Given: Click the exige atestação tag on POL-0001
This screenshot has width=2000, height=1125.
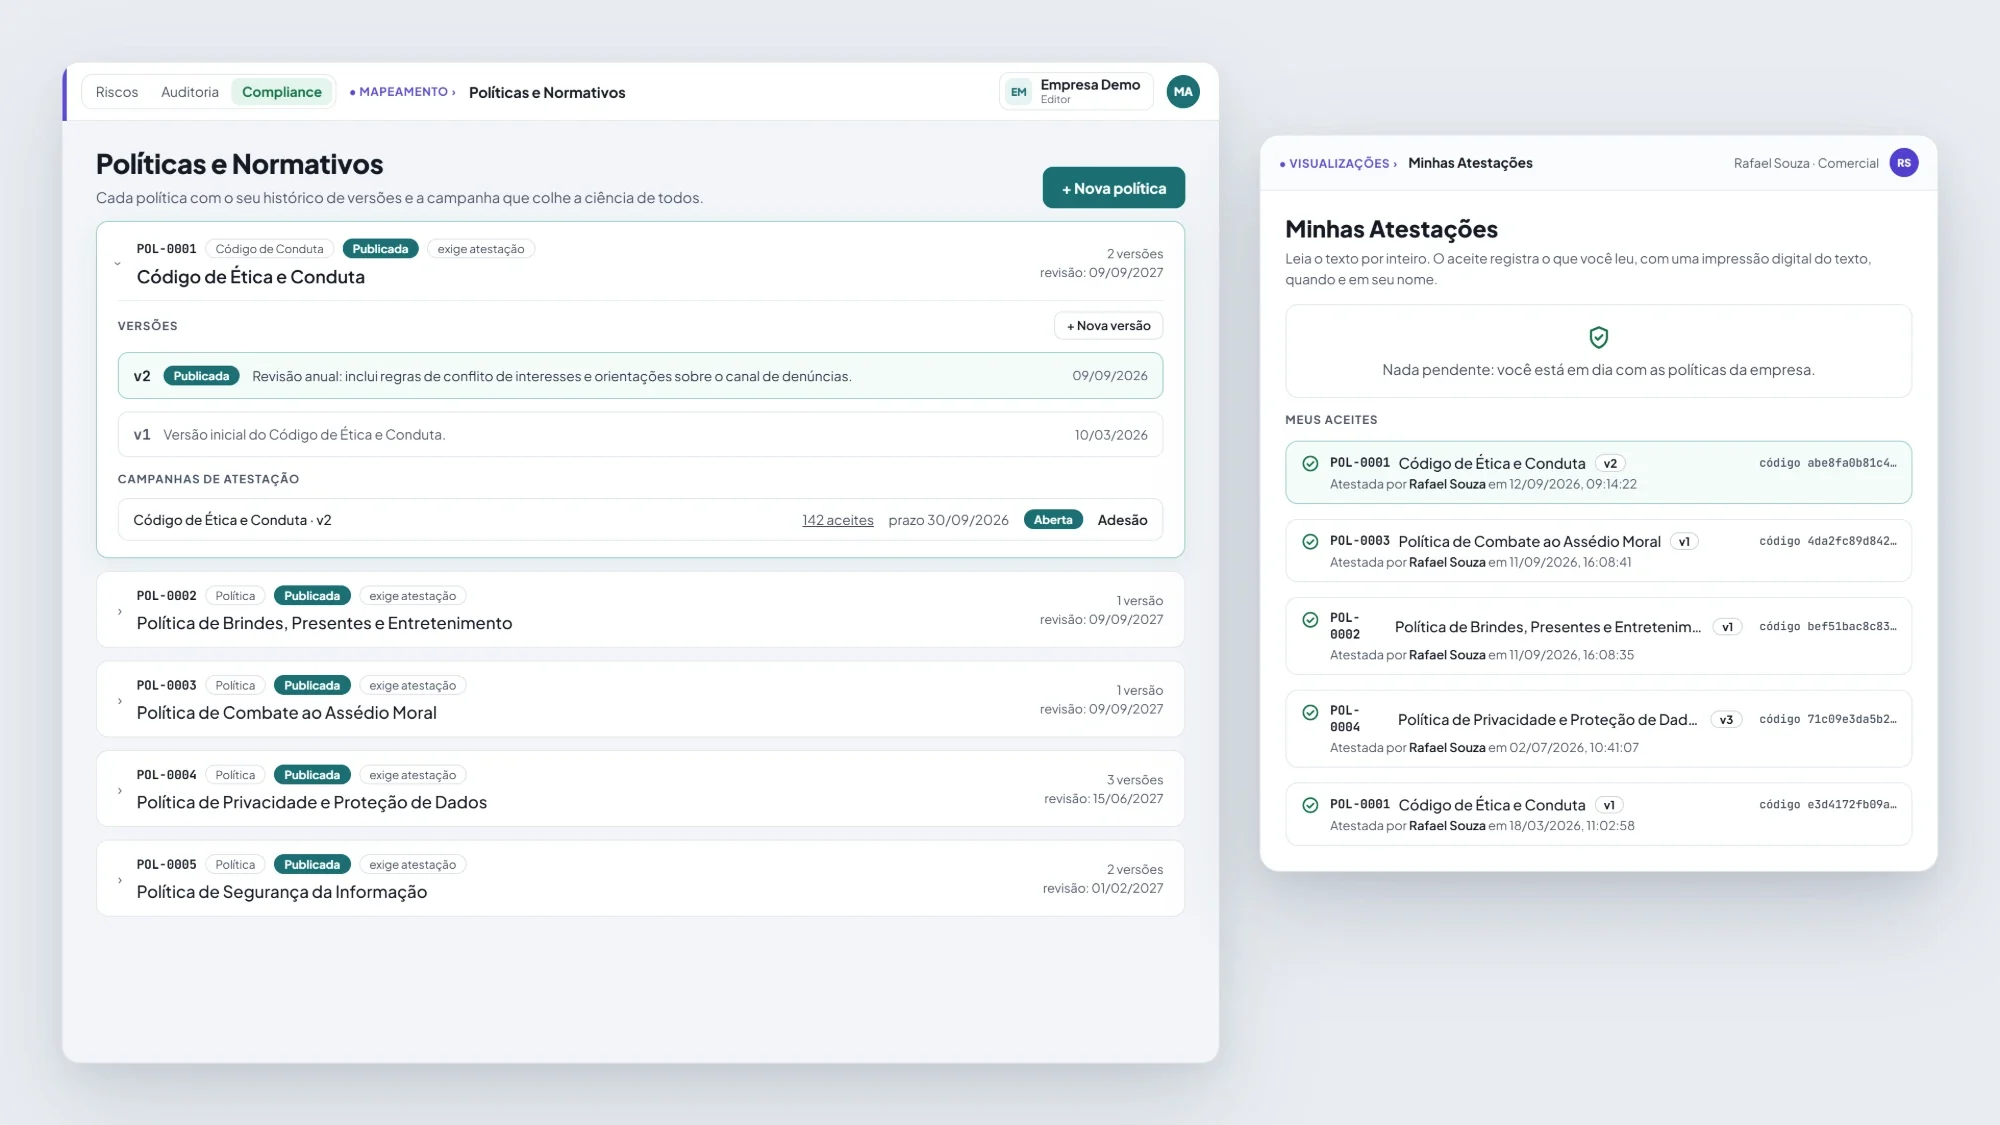Looking at the screenshot, I should (481, 249).
